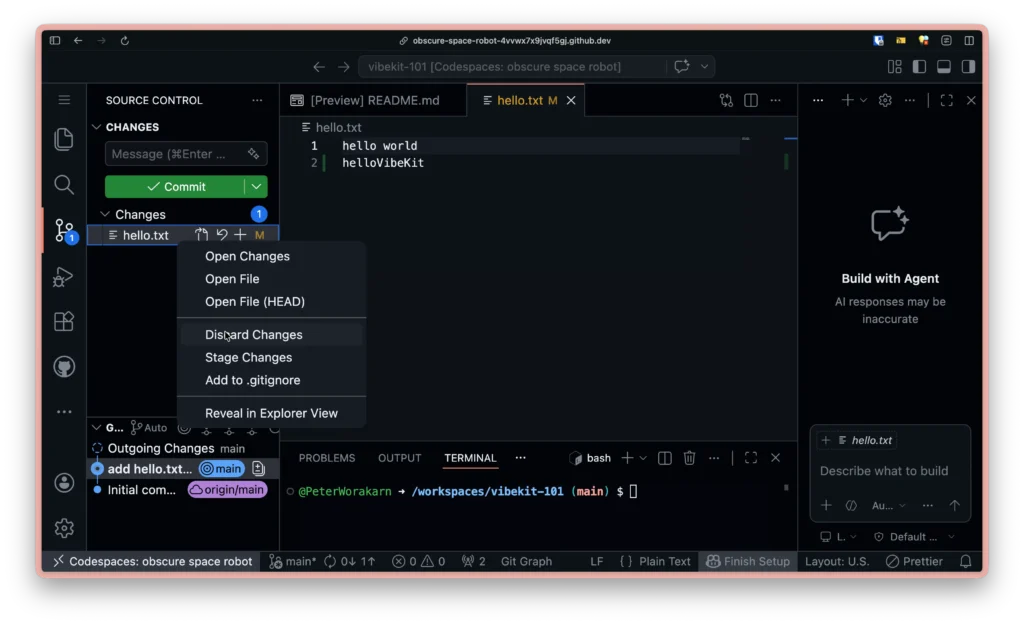Send the chat prompt with the arrow icon

coord(955,505)
